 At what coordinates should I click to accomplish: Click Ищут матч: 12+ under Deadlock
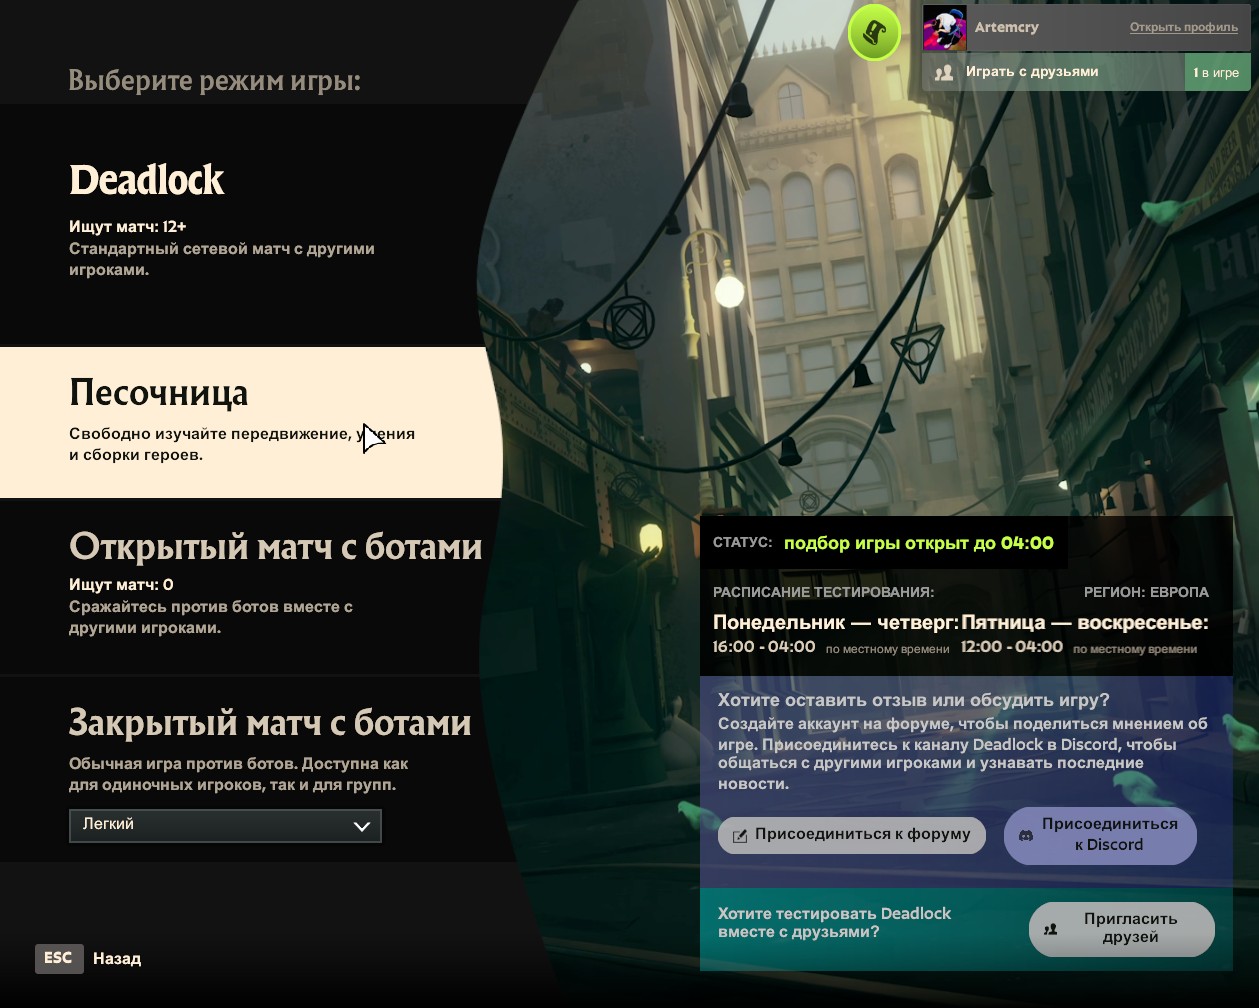click(x=128, y=227)
